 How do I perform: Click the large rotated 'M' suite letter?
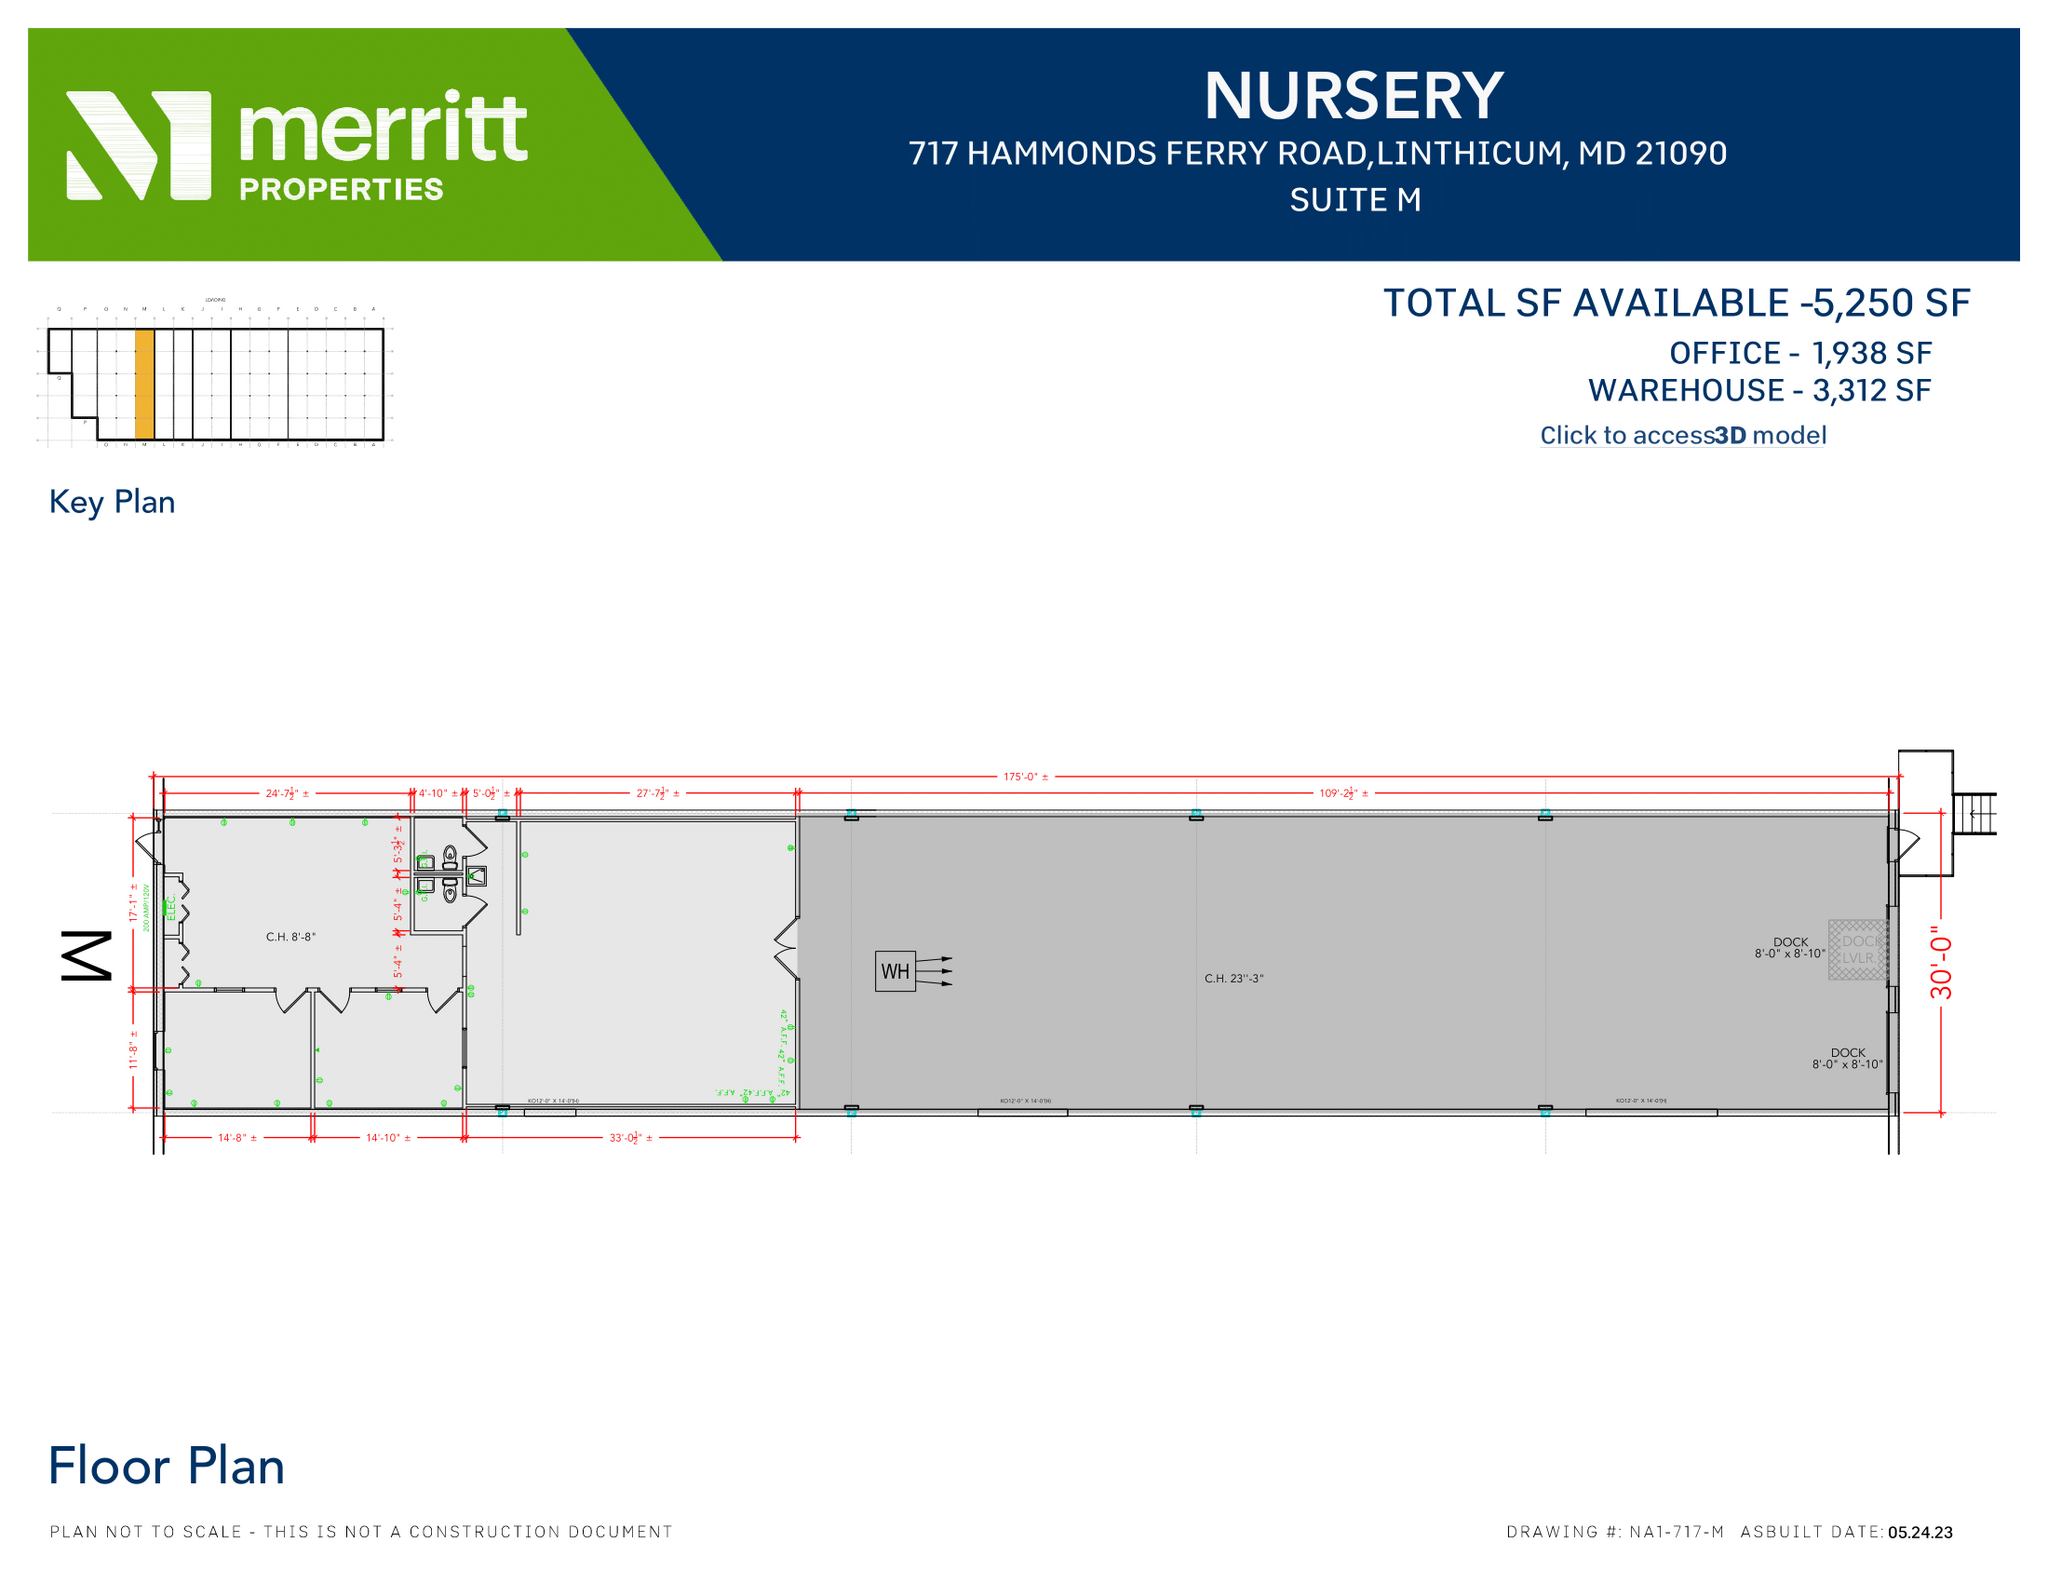[x=87, y=956]
